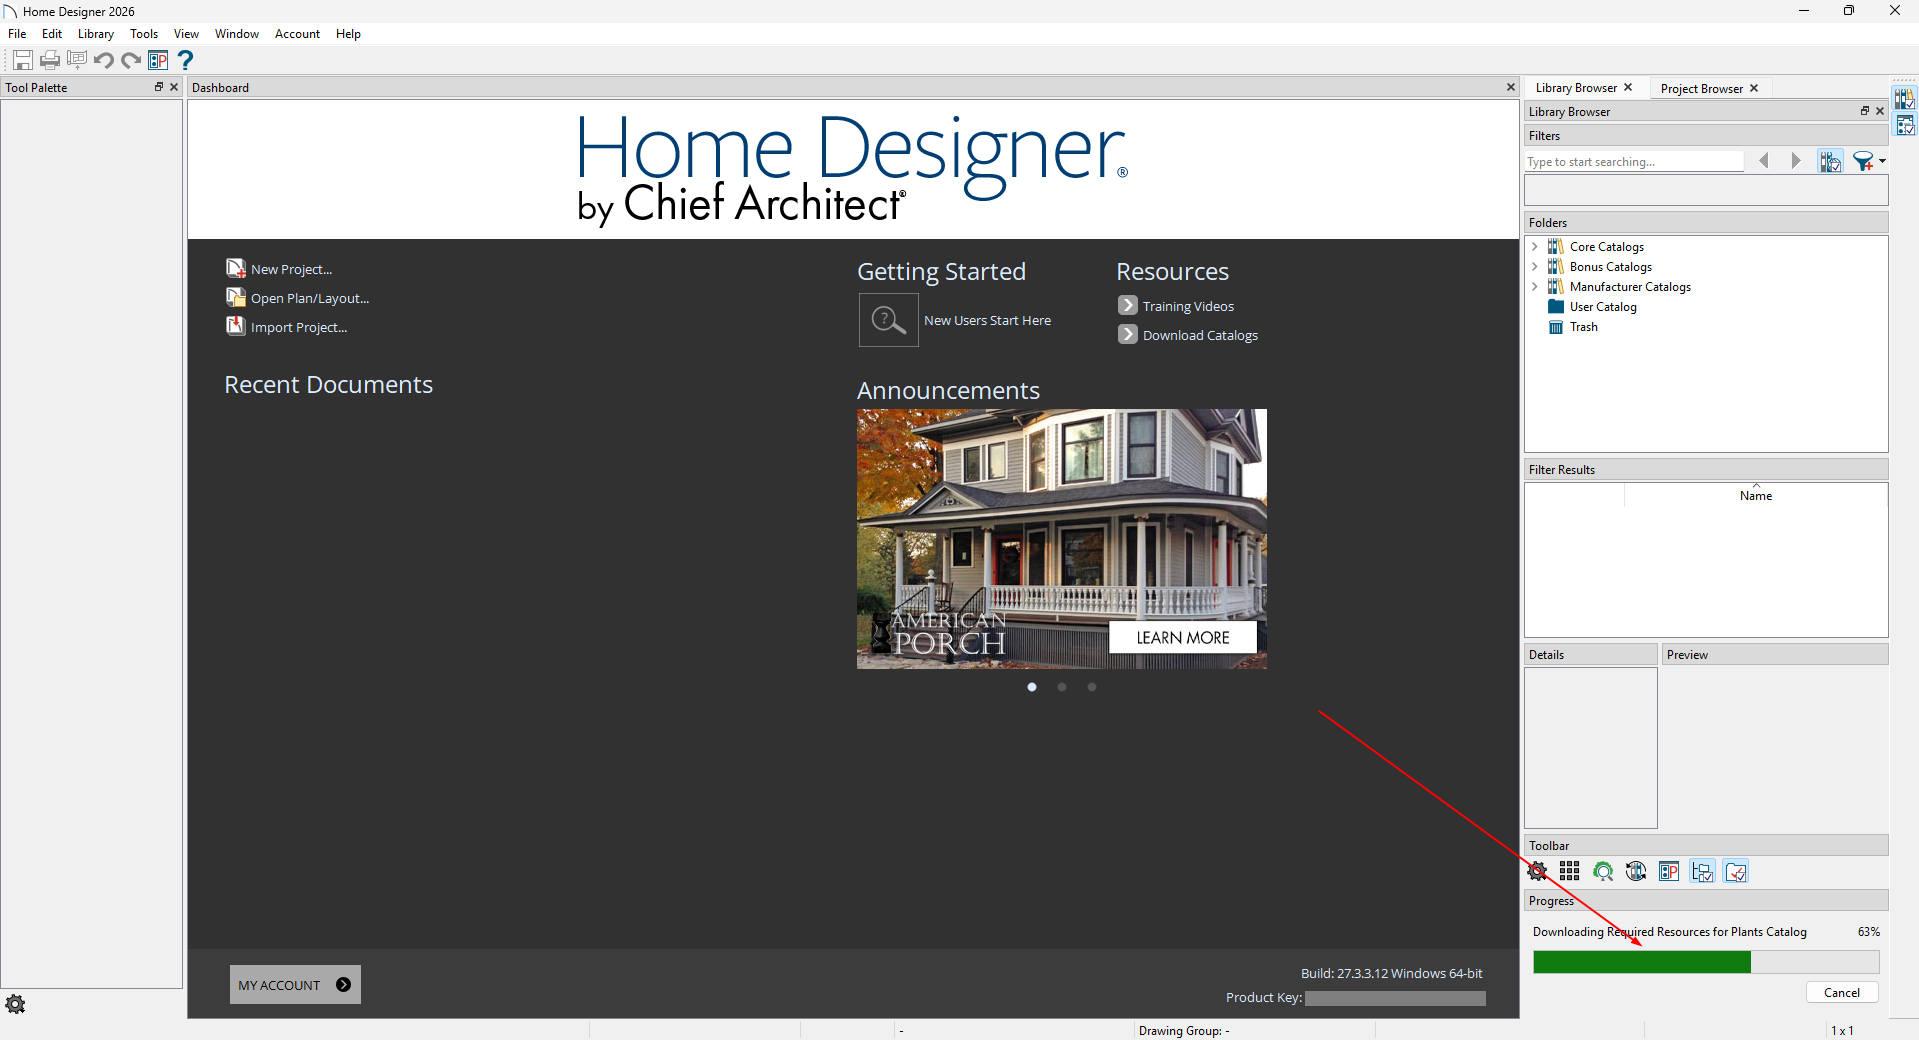Click the Save icon in the main toolbar
The width and height of the screenshot is (1919, 1040).
click(x=23, y=60)
